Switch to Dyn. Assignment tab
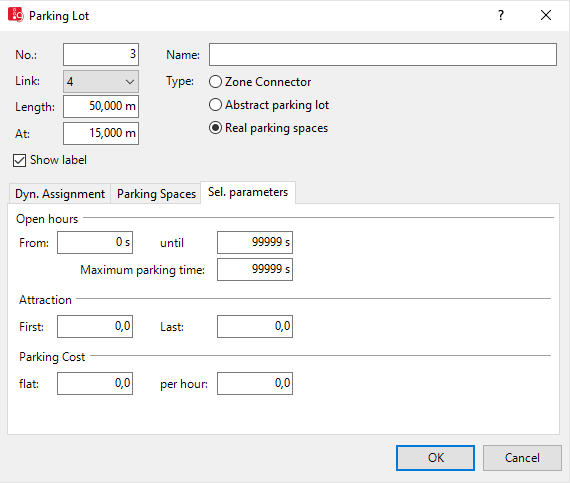 (x=60, y=194)
